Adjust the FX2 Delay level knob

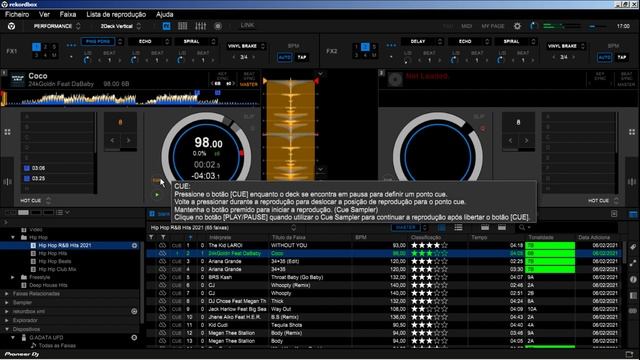(407, 60)
